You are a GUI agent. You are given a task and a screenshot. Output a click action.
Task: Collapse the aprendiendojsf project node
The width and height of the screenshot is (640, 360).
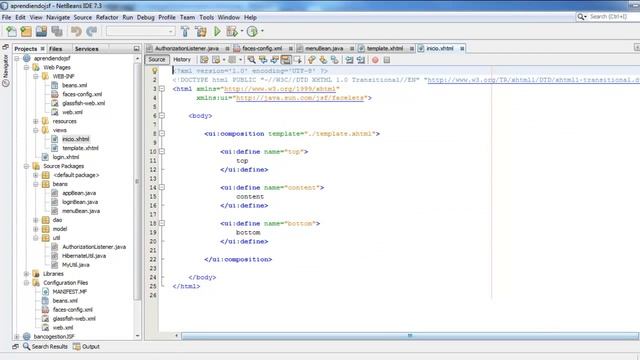[x=17, y=58]
